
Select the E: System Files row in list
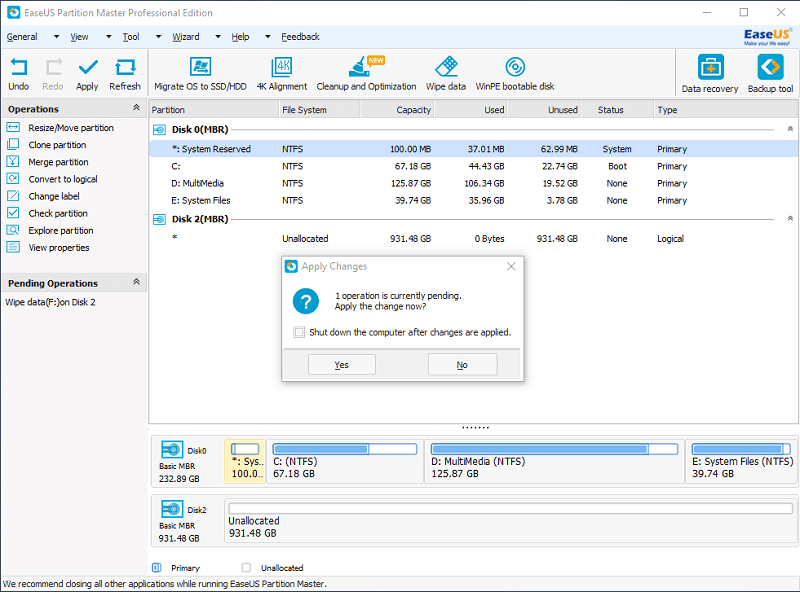click(x=474, y=201)
